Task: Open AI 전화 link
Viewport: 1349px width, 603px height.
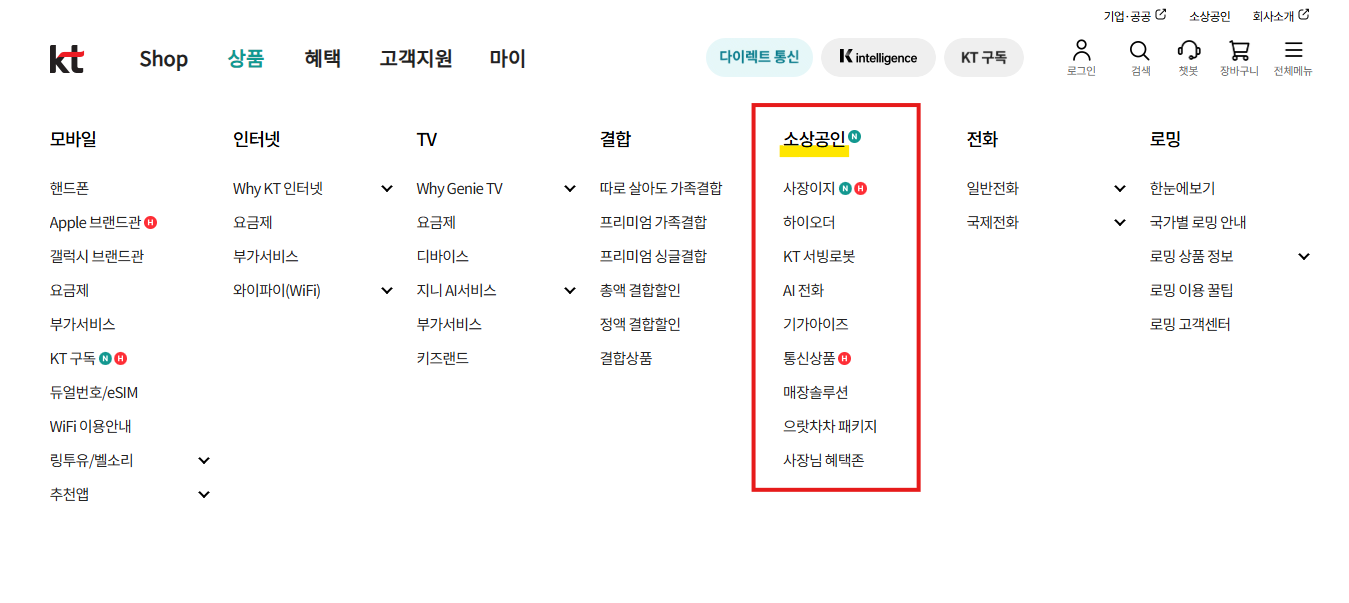Action: click(x=803, y=291)
